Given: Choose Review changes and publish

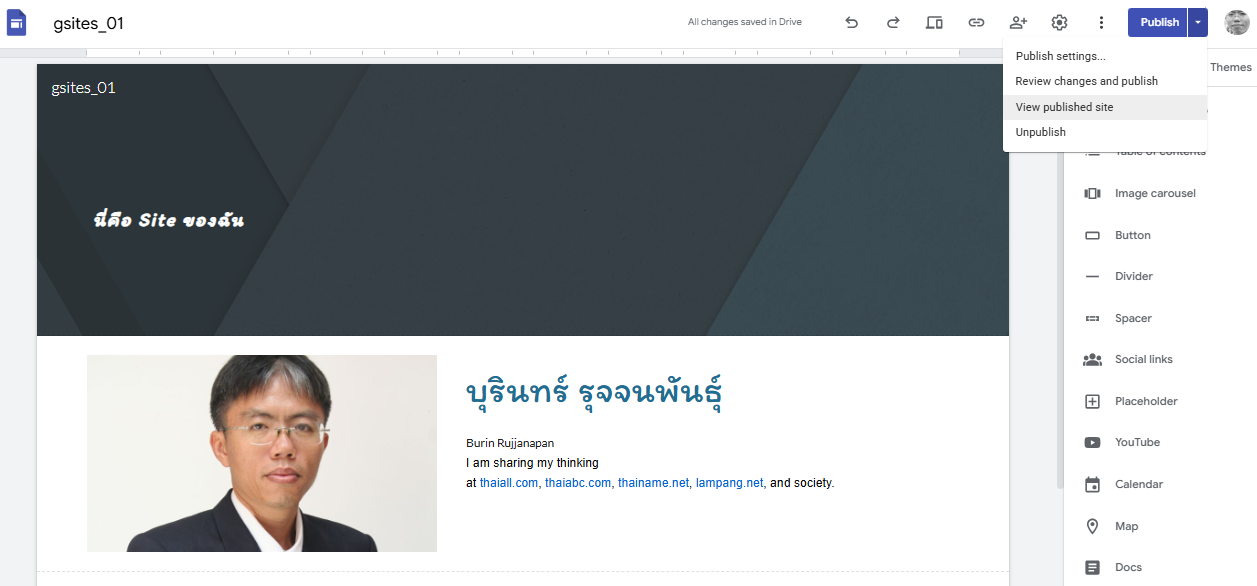Looking at the screenshot, I should pyautogui.click(x=1086, y=81).
